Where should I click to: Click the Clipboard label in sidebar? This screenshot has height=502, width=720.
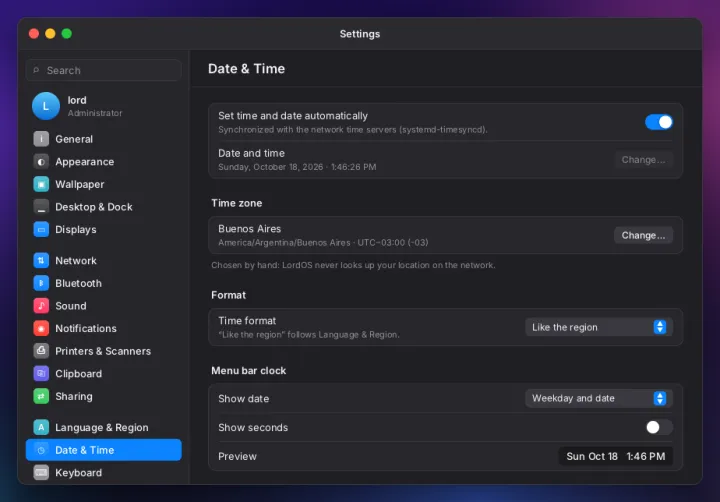tap(79, 374)
